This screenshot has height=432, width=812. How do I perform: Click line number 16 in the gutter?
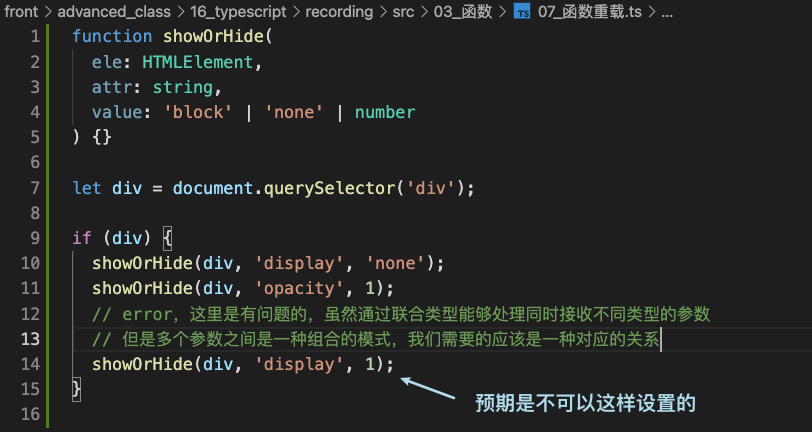coord(31,414)
